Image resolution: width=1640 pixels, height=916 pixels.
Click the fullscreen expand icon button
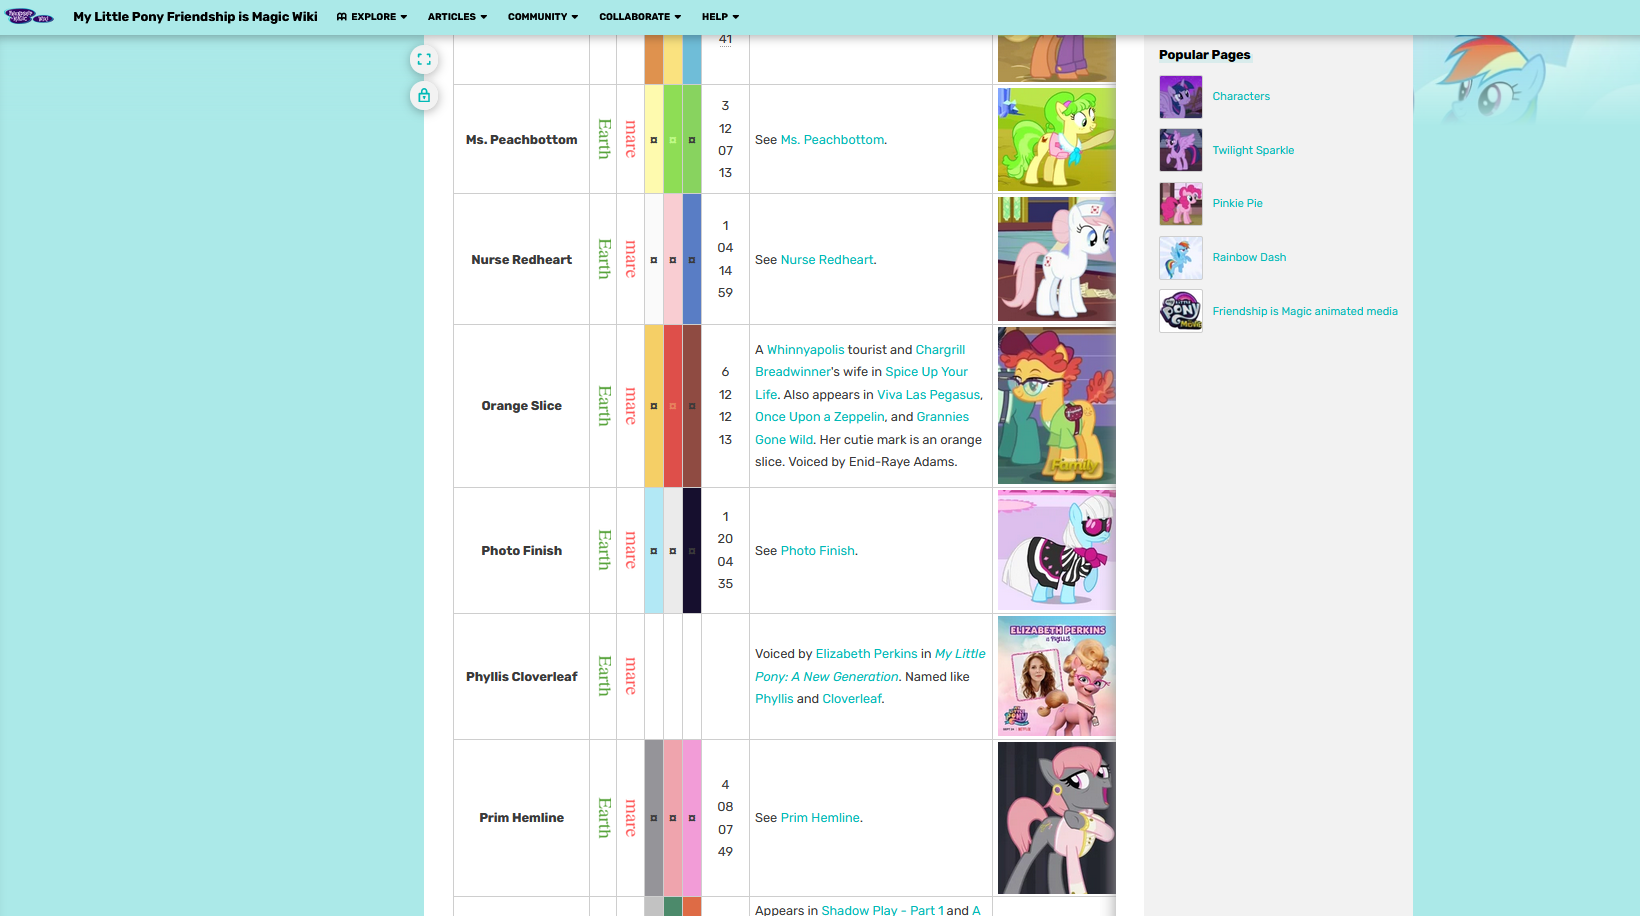click(x=424, y=60)
